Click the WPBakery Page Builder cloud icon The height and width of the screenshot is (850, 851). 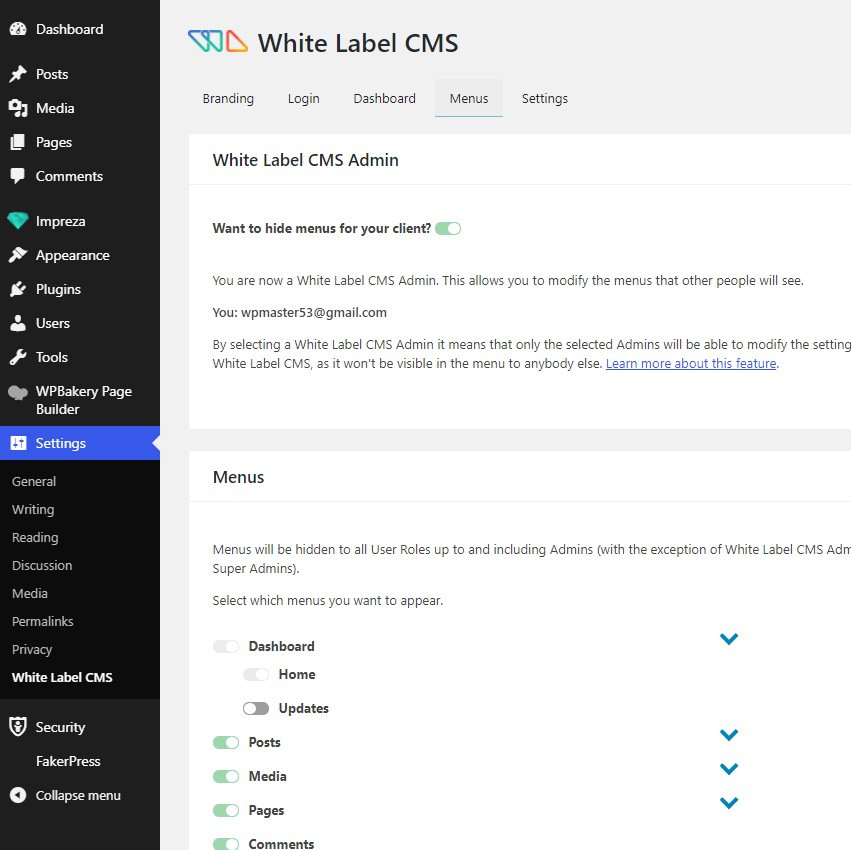(18, 392)
